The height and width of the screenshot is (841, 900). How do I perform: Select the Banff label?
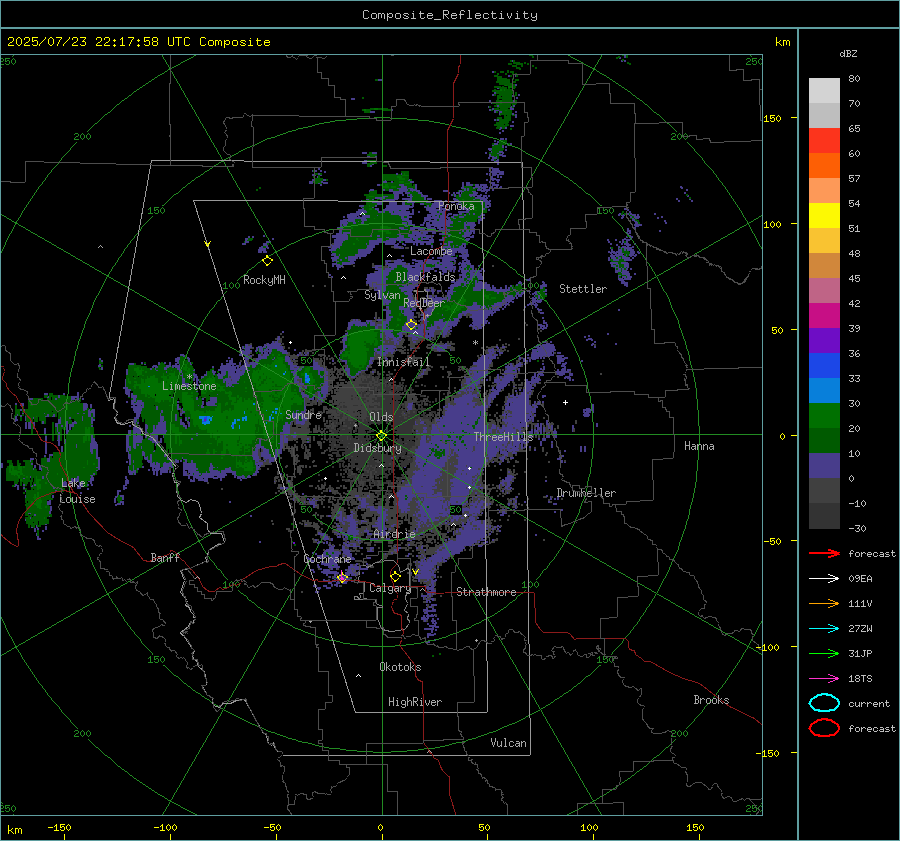[x=165, y=558]
